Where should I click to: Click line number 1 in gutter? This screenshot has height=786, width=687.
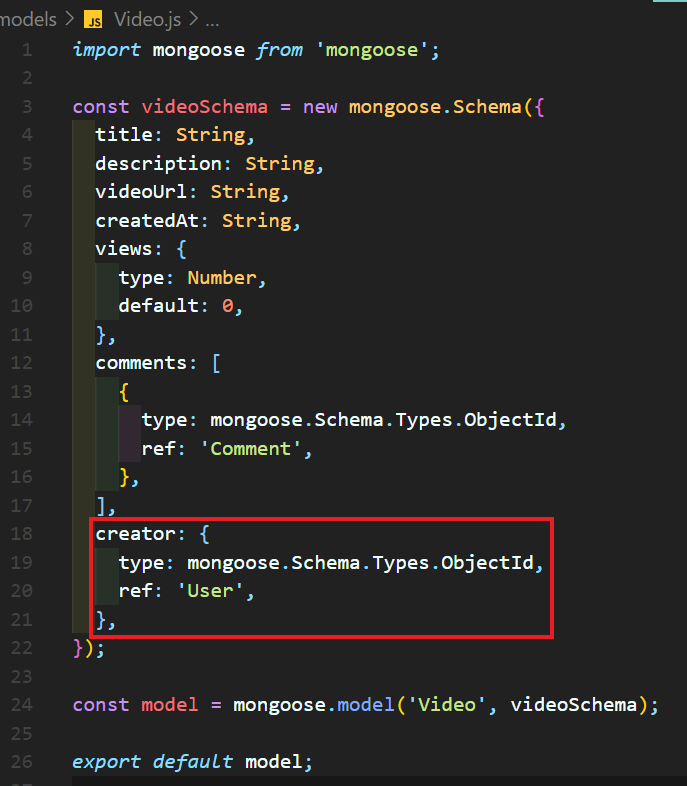[x=27, y=50]
